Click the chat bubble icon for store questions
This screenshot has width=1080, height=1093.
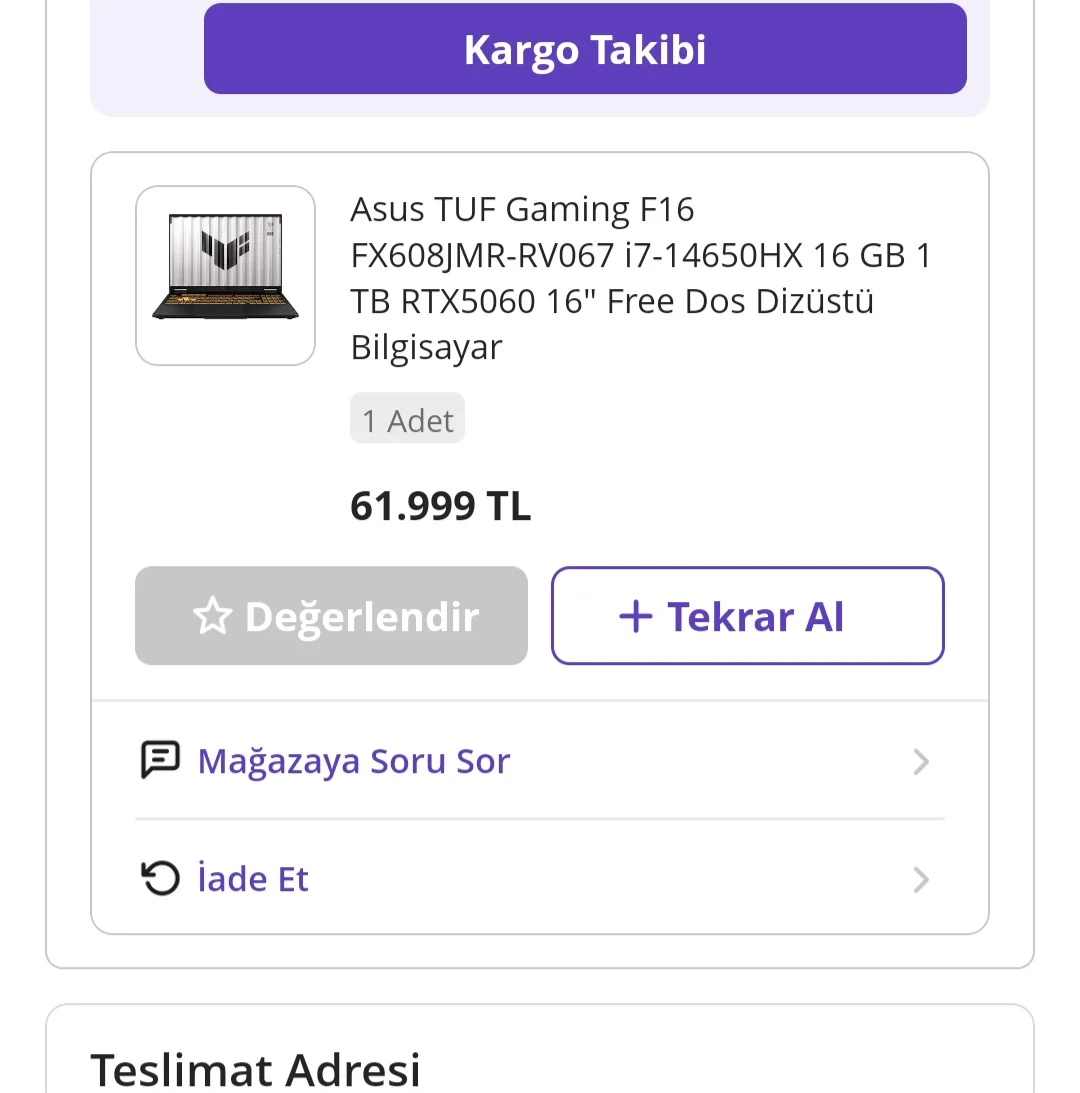[160, 761]
